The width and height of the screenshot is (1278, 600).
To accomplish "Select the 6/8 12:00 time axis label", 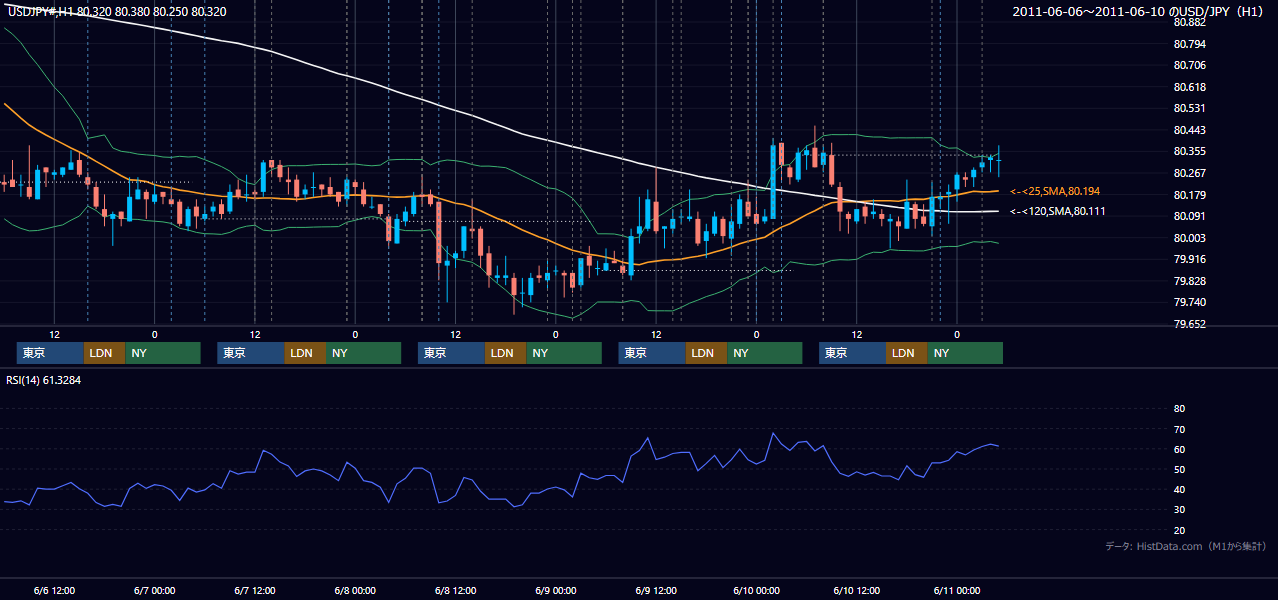I will 455,590.
